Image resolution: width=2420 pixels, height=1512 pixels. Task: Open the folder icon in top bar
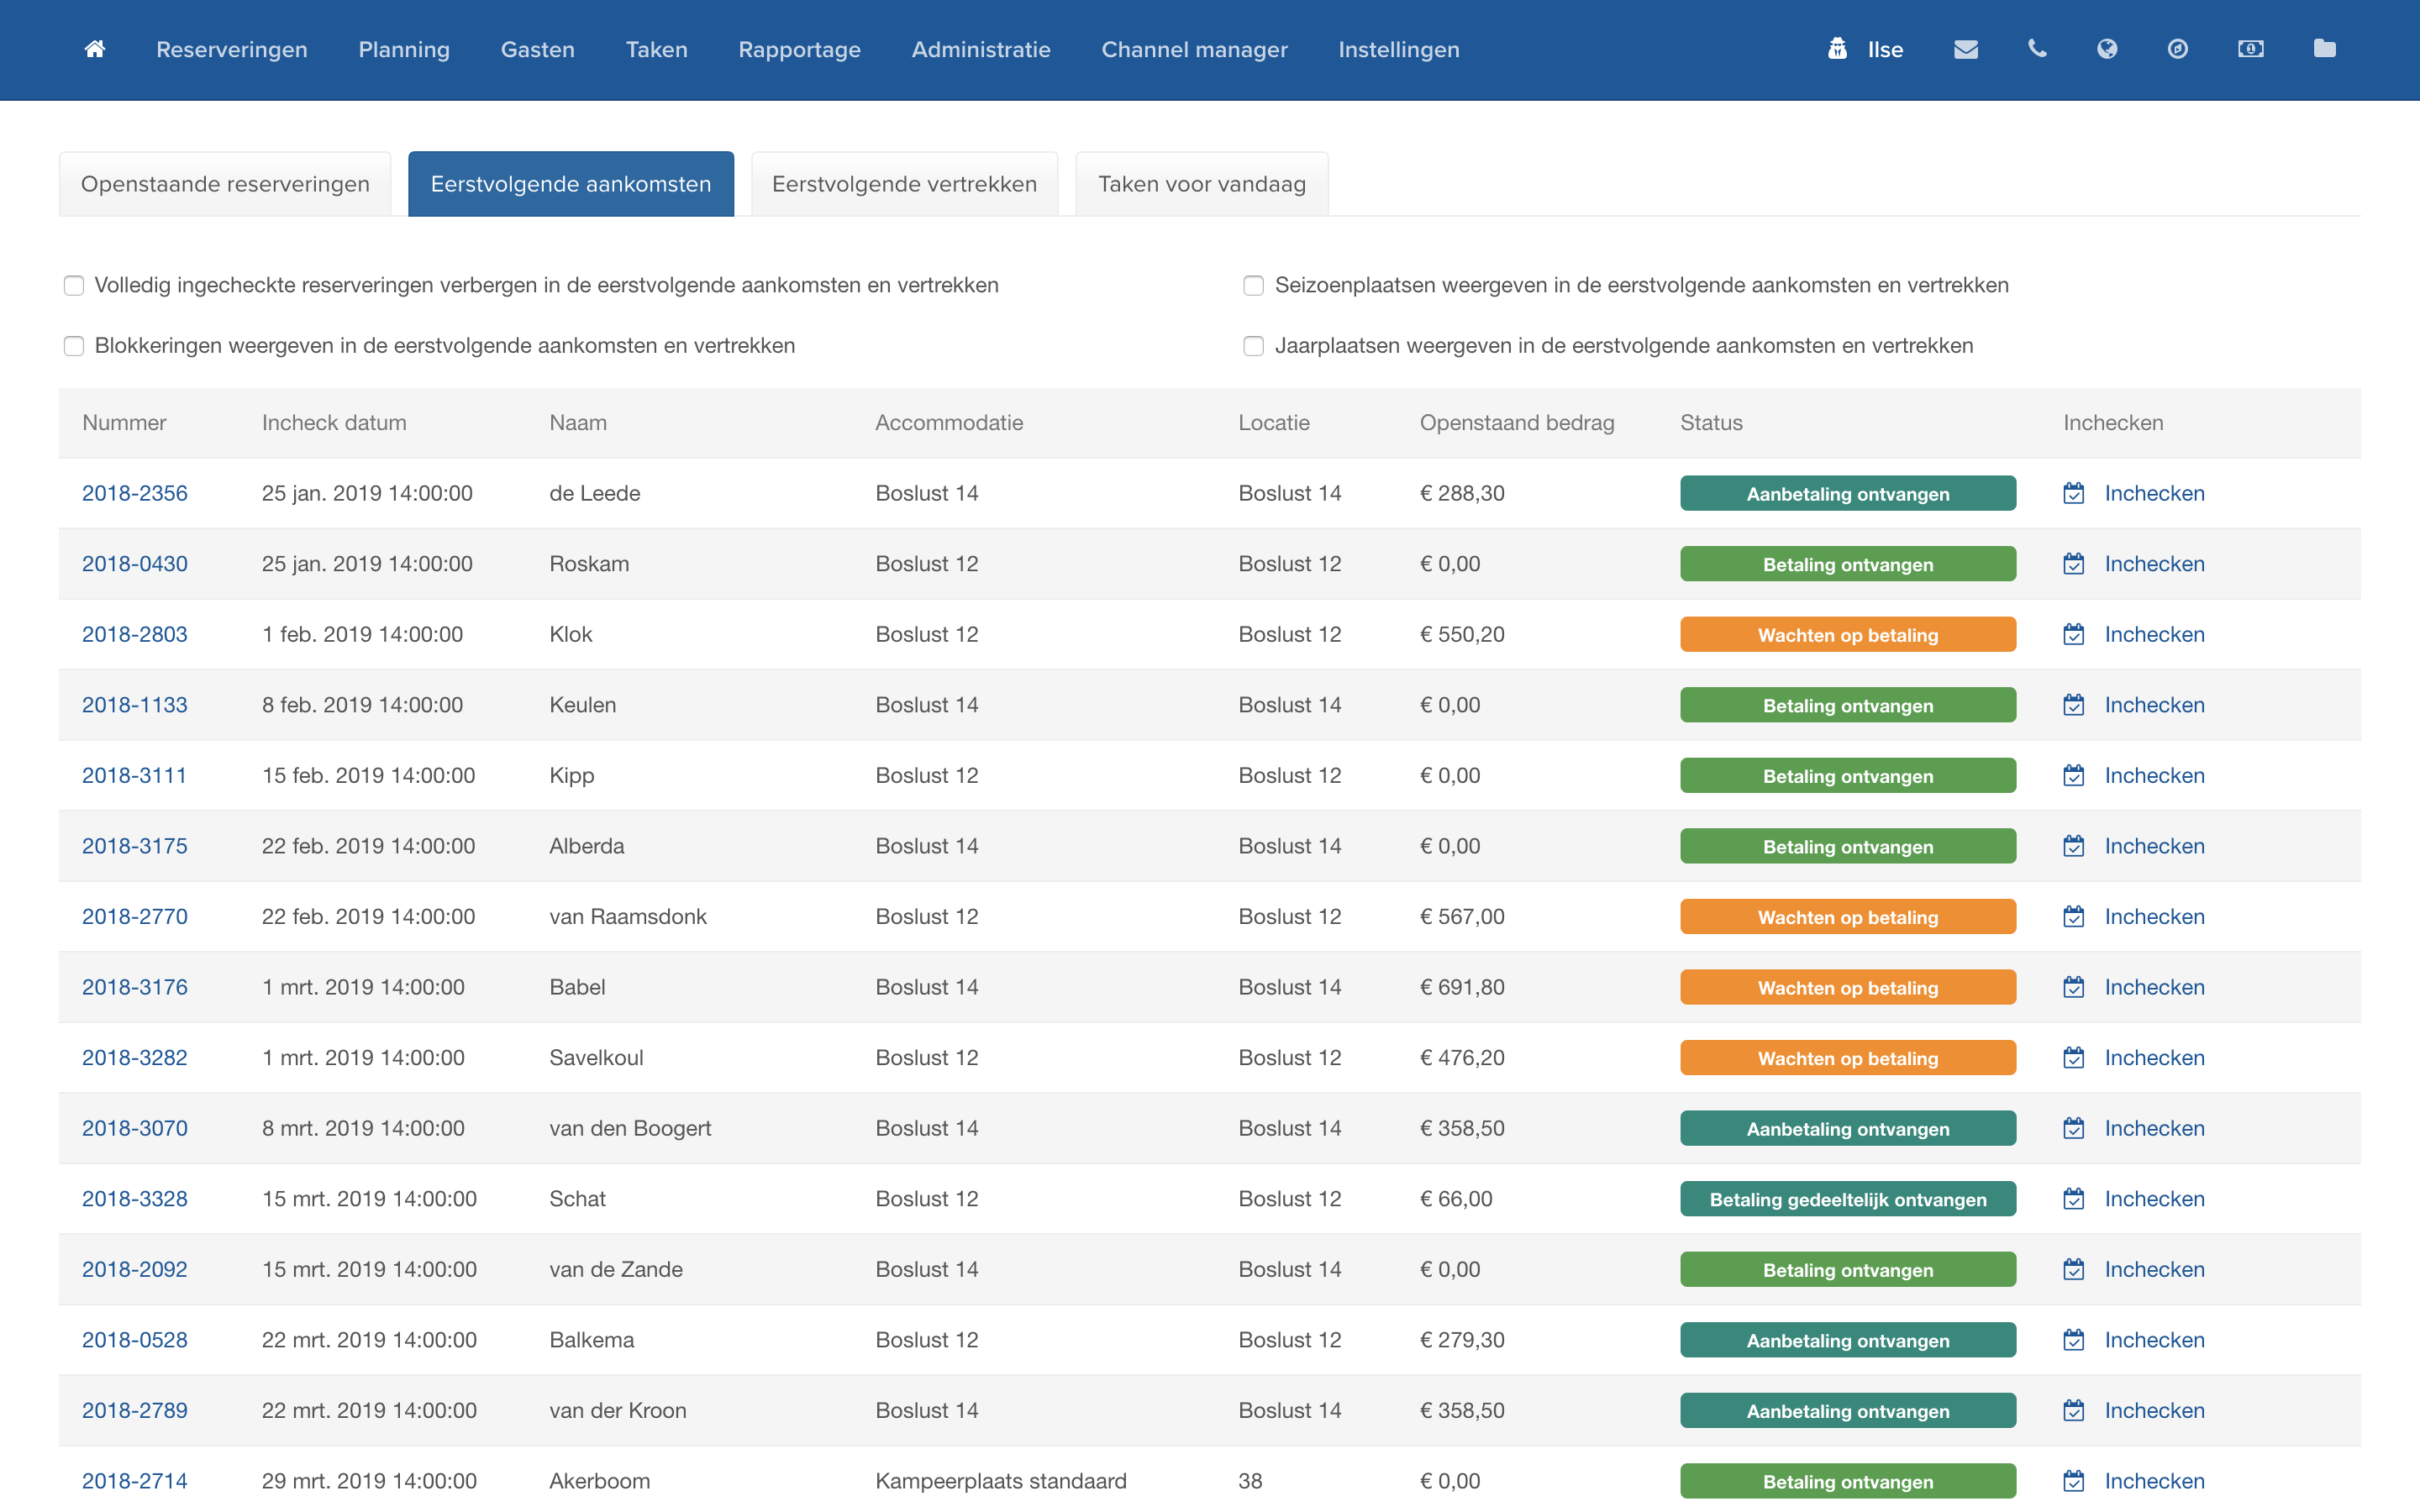click(2325, 49)
